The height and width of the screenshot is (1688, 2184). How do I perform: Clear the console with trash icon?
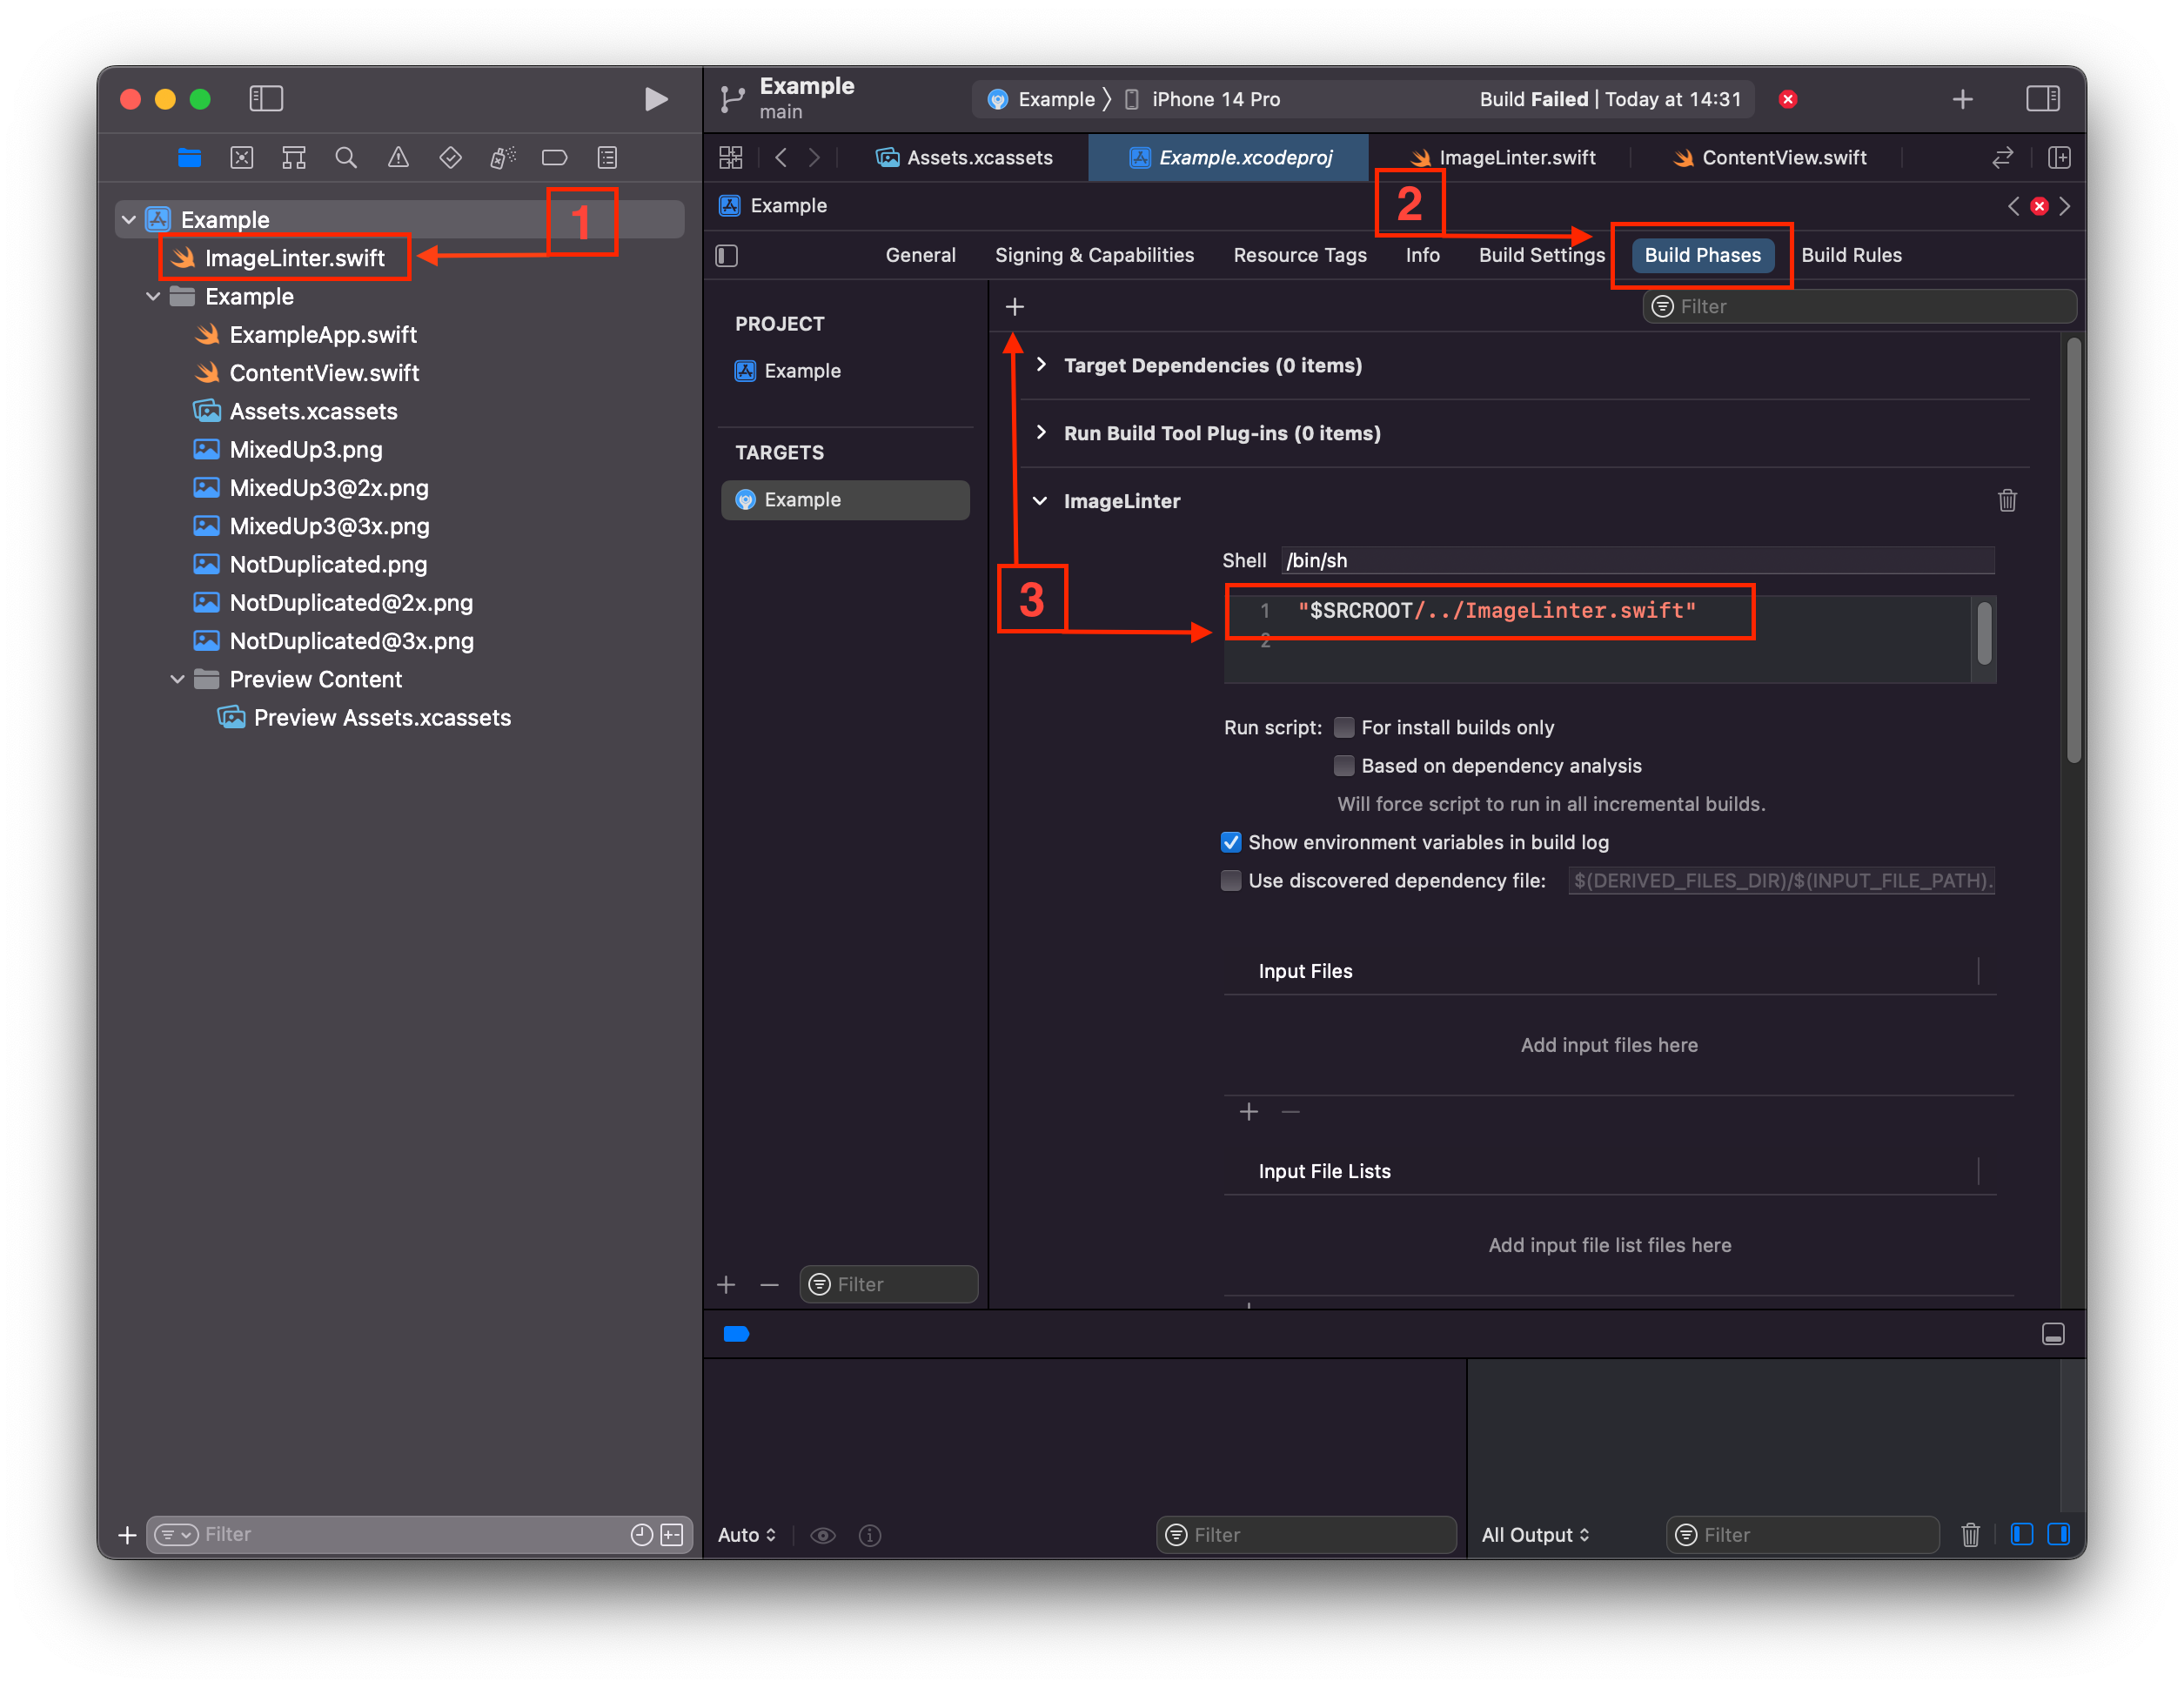pos(1970,1534)
